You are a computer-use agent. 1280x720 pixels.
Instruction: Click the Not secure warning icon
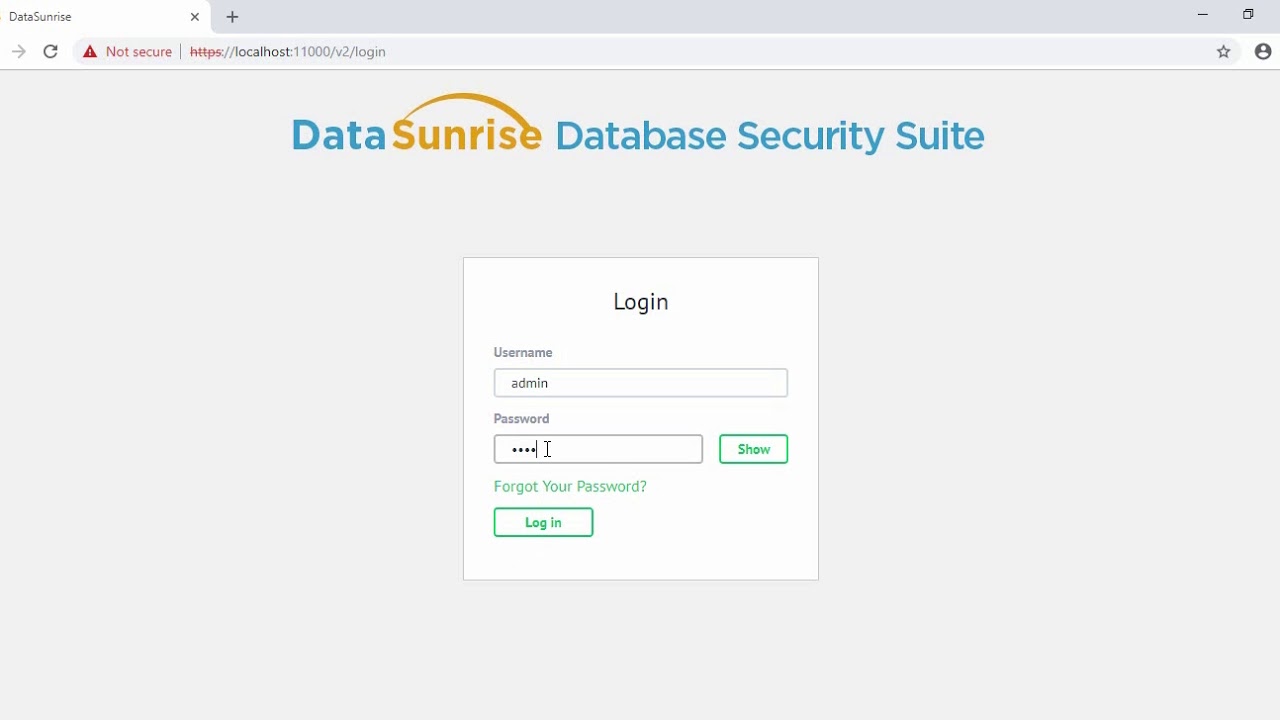click(x=90, y=51)
